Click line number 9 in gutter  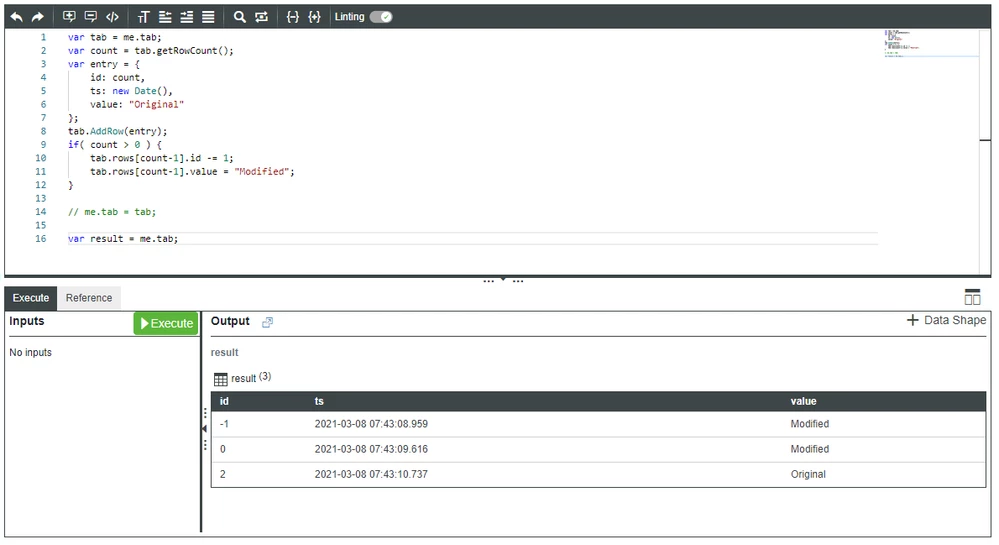click(x=43, y=145)
